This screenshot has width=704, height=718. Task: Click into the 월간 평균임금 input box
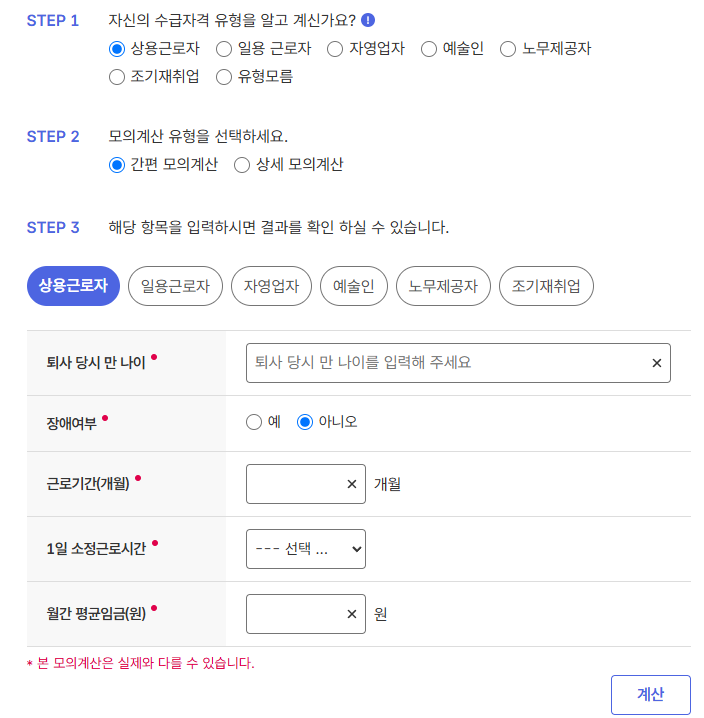tap(295, 614)
